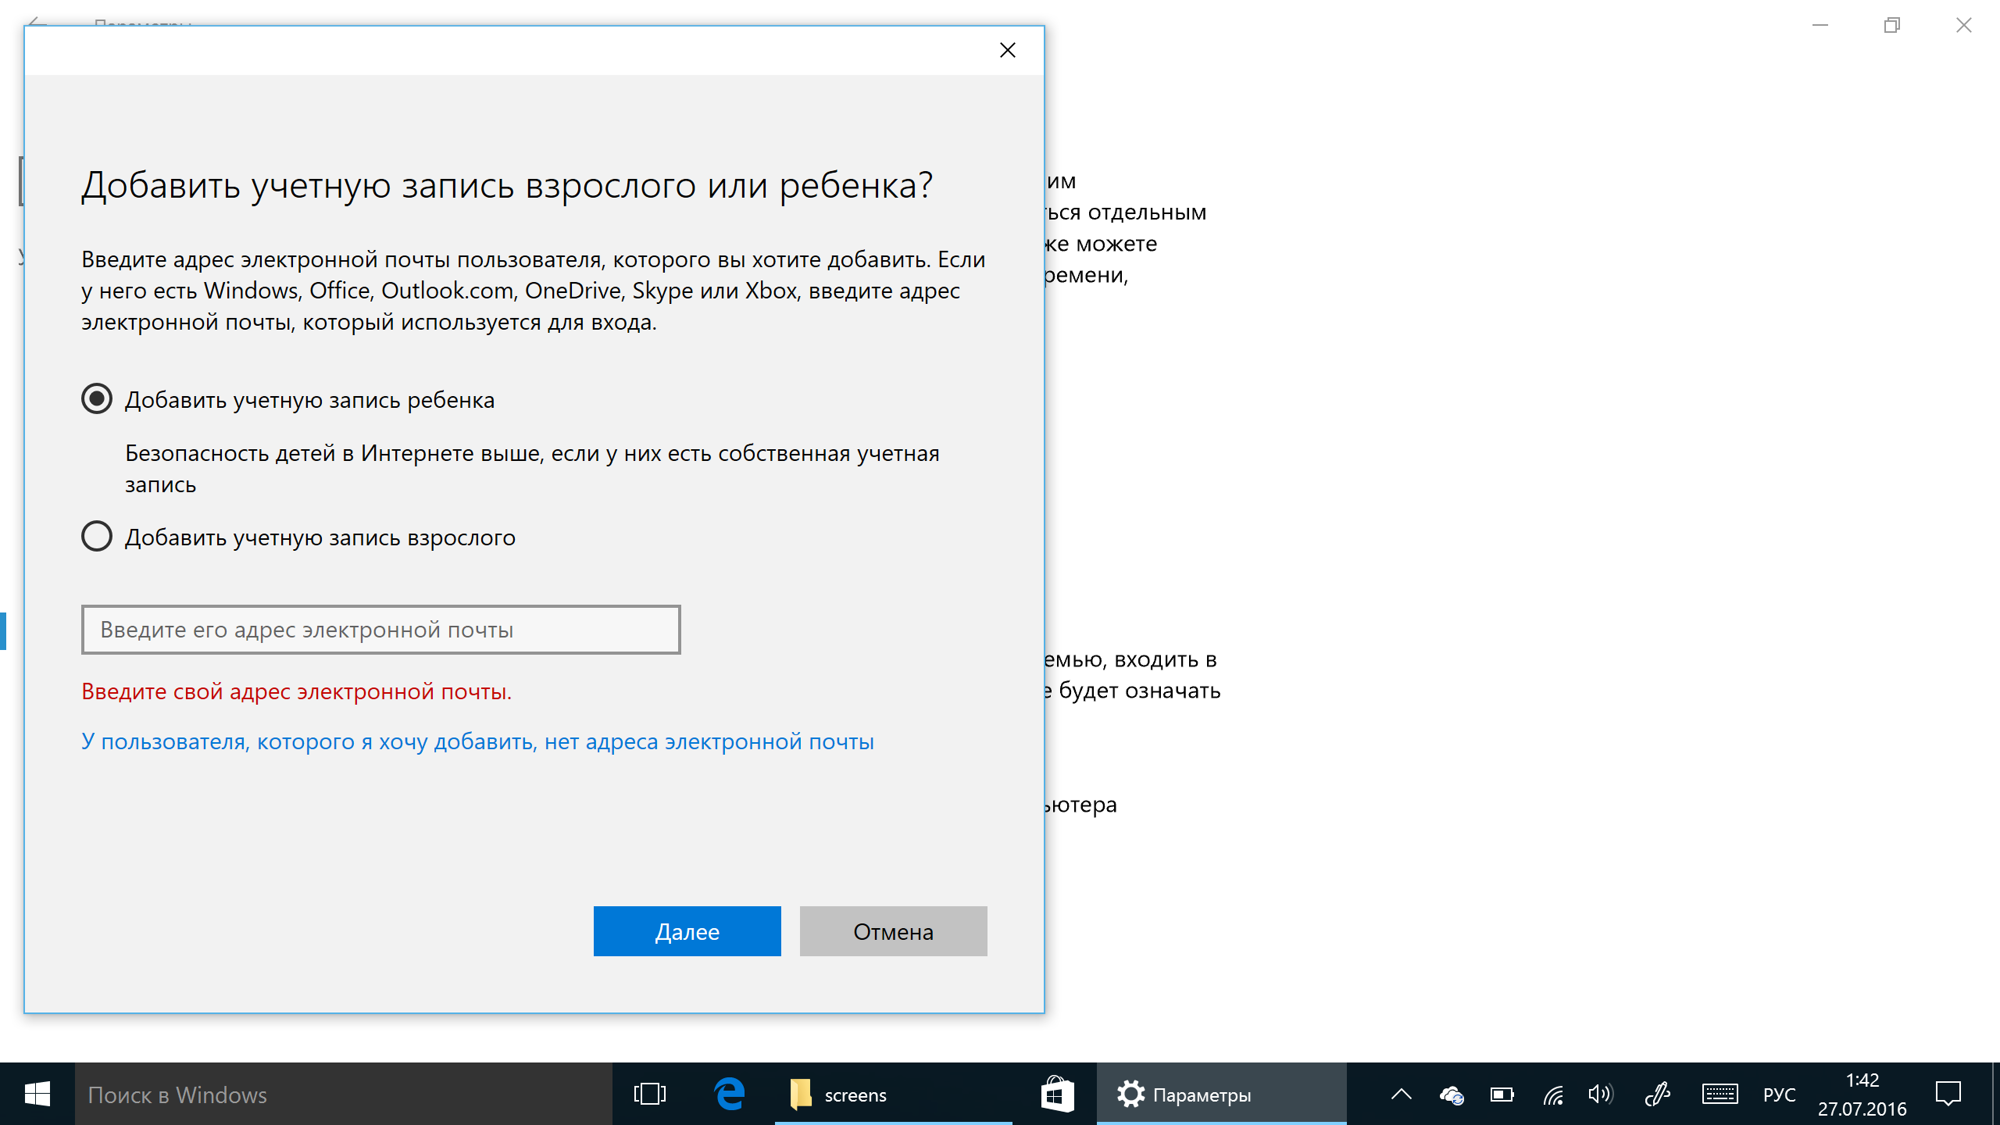This screenshot has height=1125, width=2000.
Task: Close the add account dialog
Action: coord(1007,50)
